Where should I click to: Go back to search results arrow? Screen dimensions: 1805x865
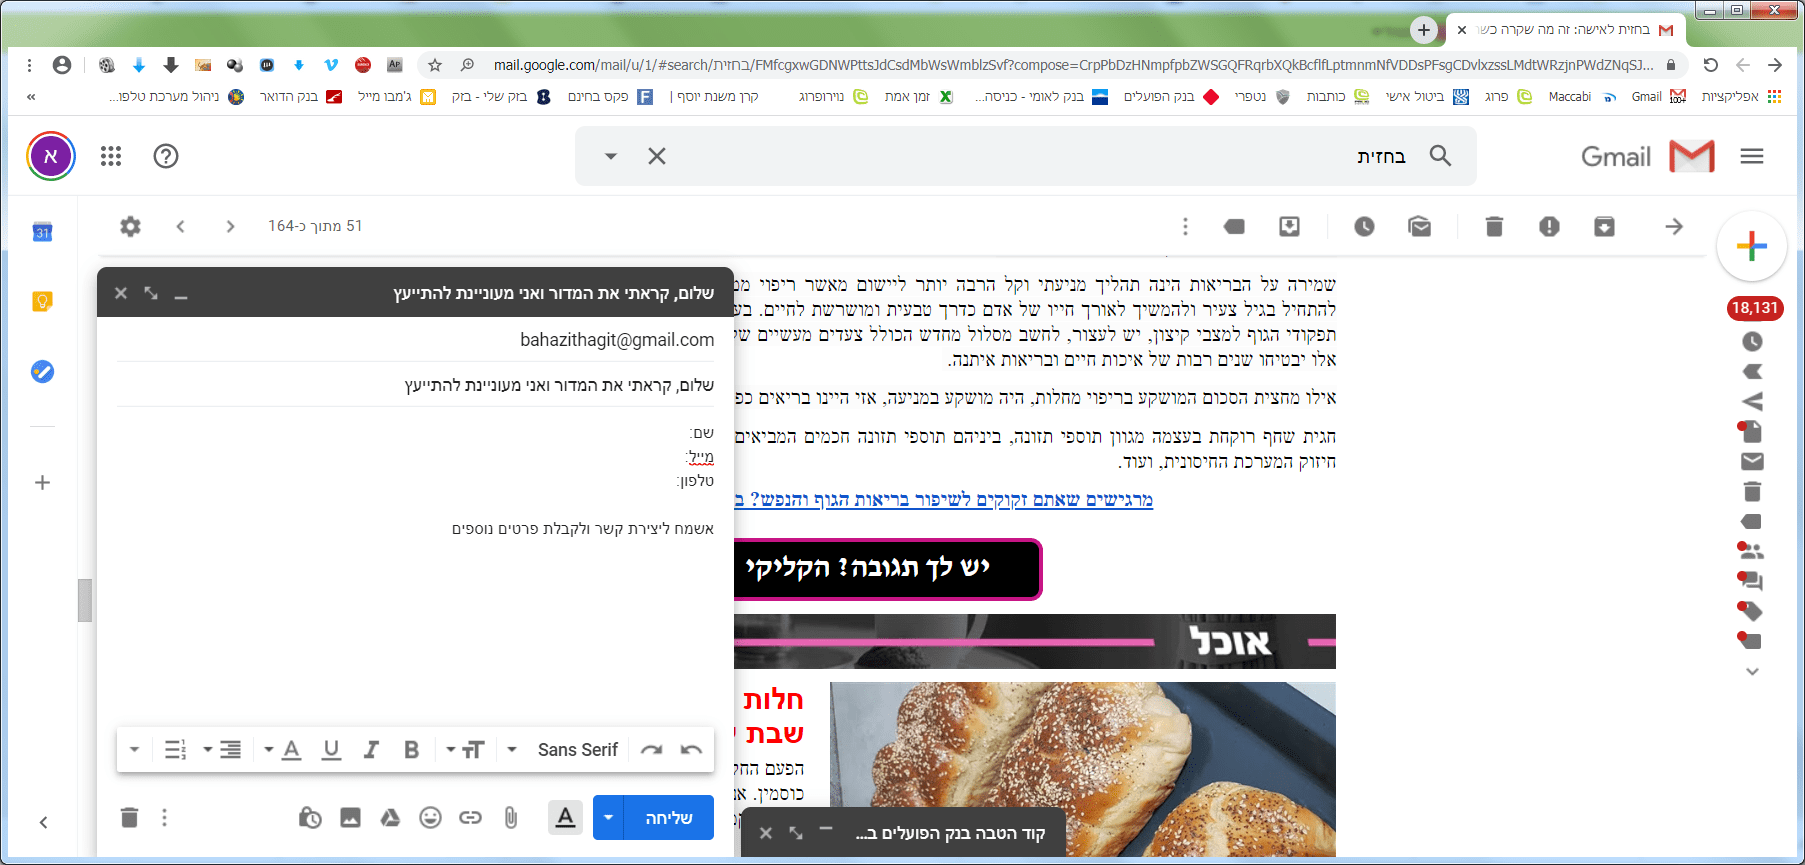[1674, 226]
